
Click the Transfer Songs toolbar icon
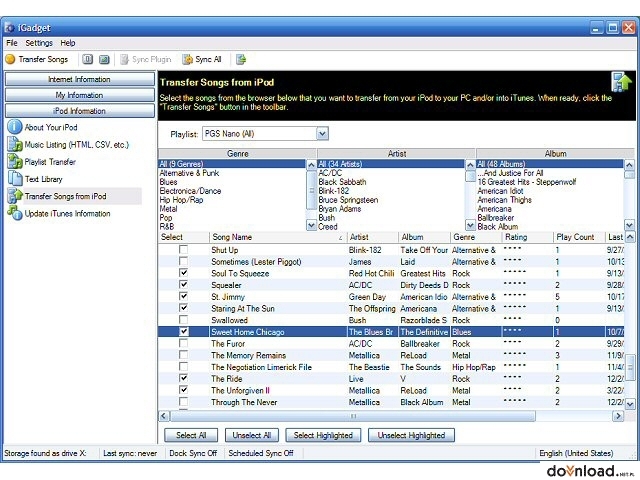pos(10,60)
